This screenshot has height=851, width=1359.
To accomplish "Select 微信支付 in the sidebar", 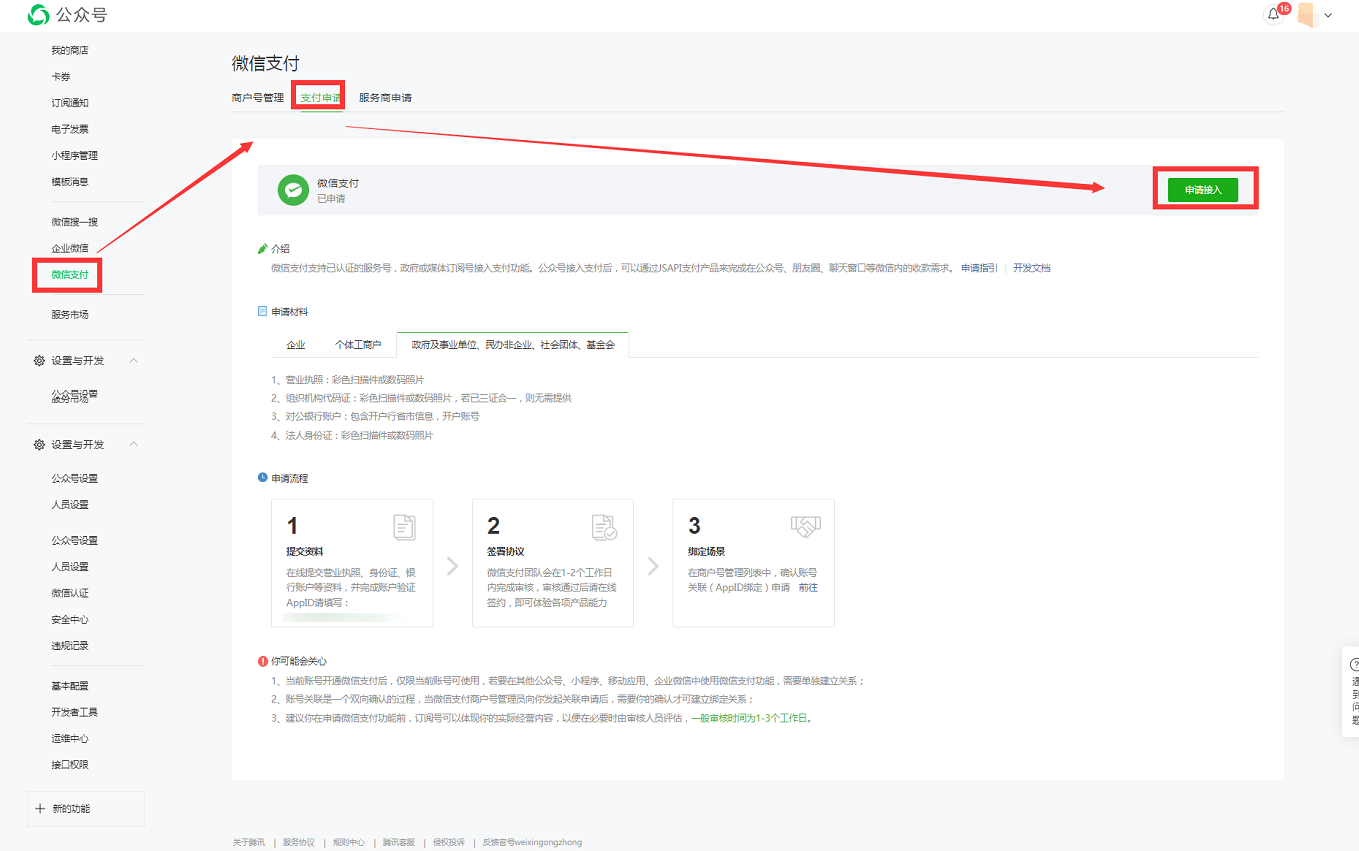I will click(70, 275).
